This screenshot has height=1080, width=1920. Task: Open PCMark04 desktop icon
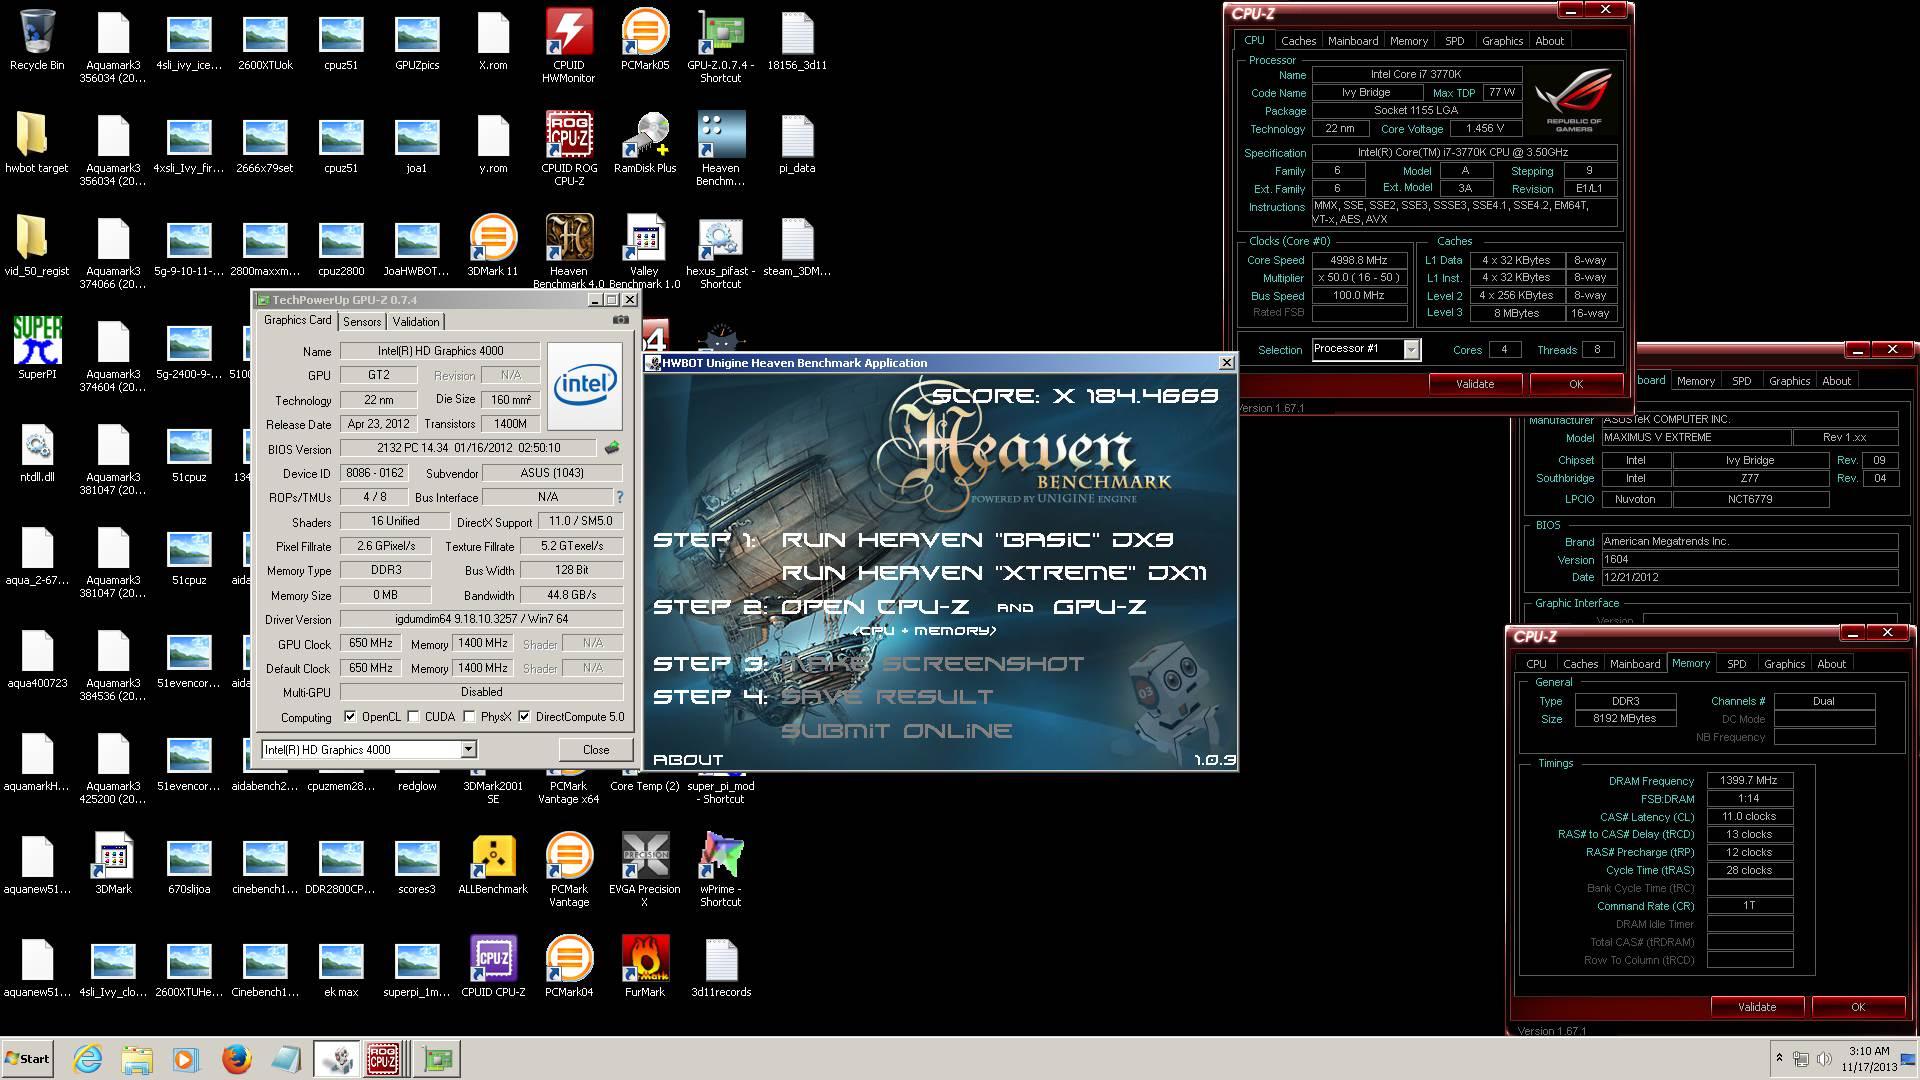(568, 966)
